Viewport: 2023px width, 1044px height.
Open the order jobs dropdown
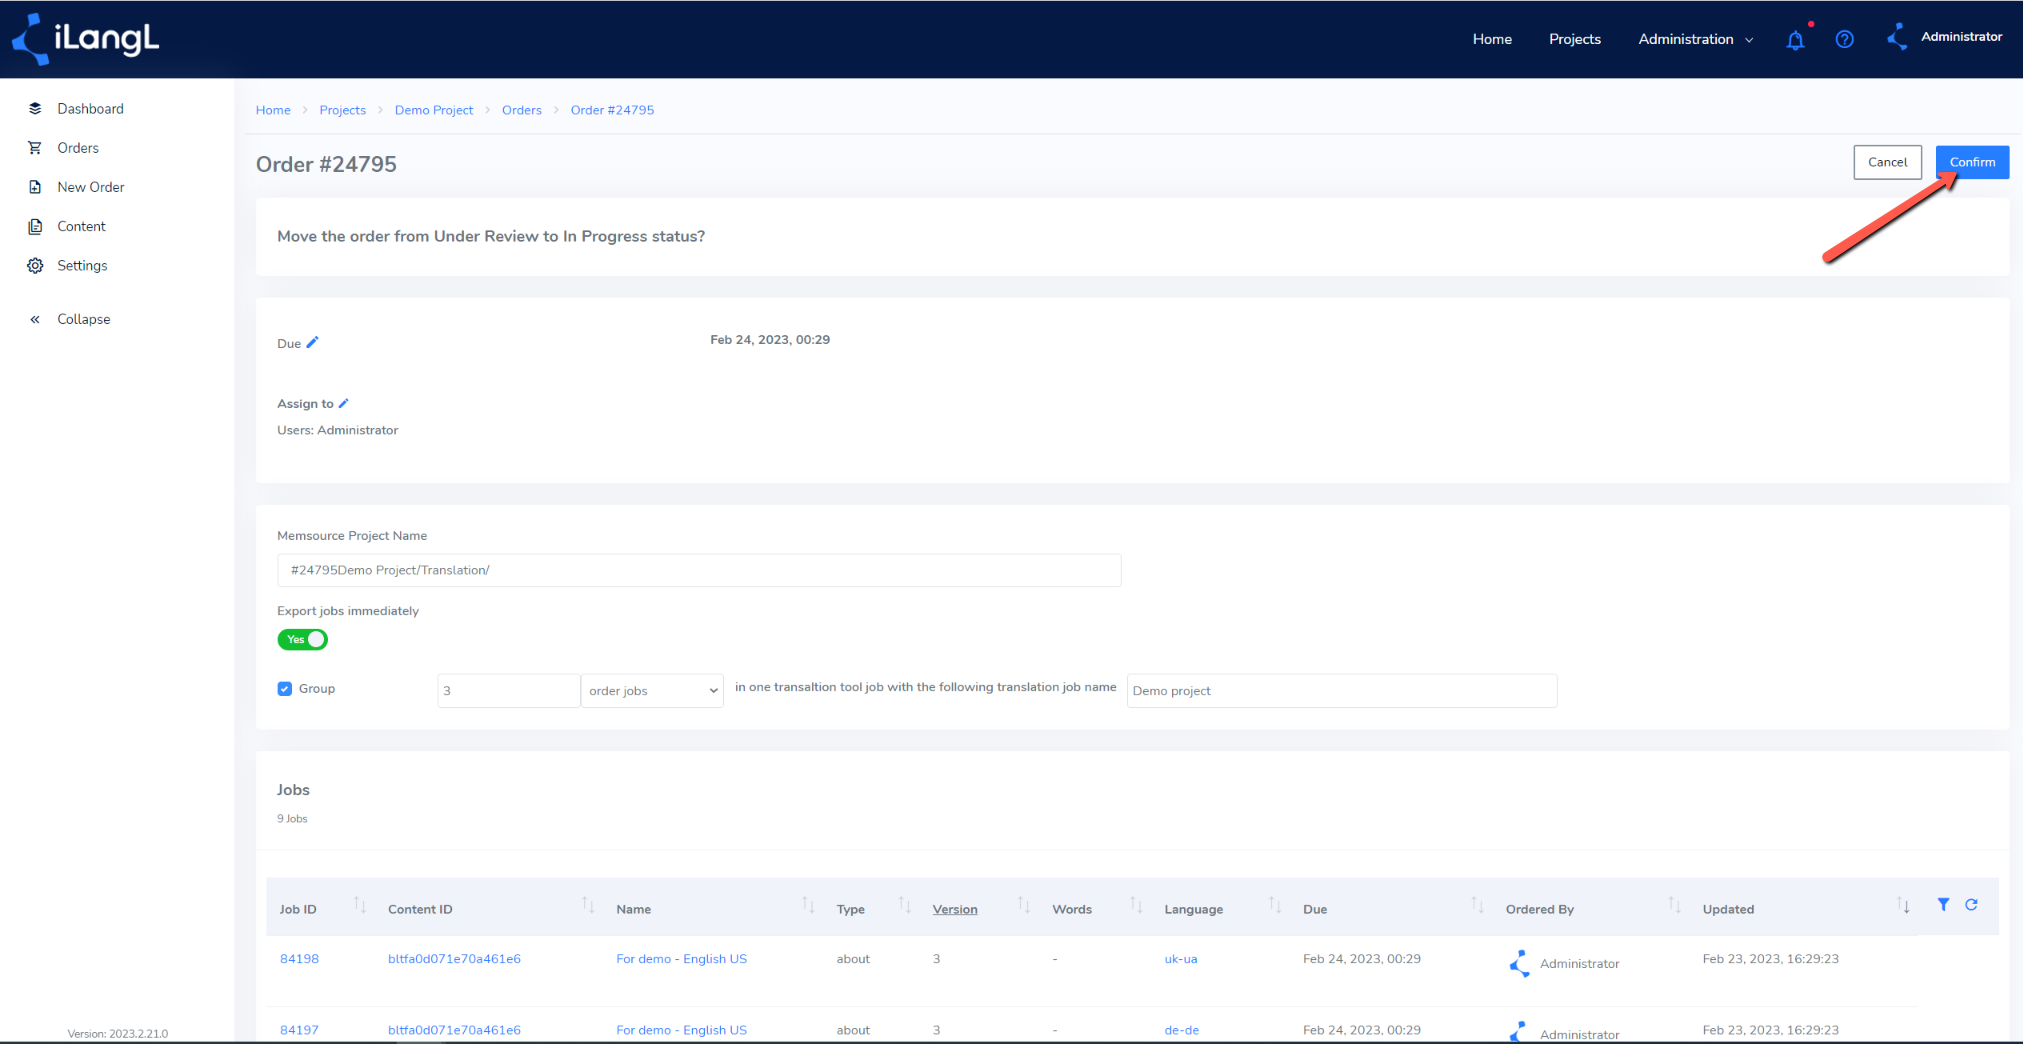[x=652, y=691]
